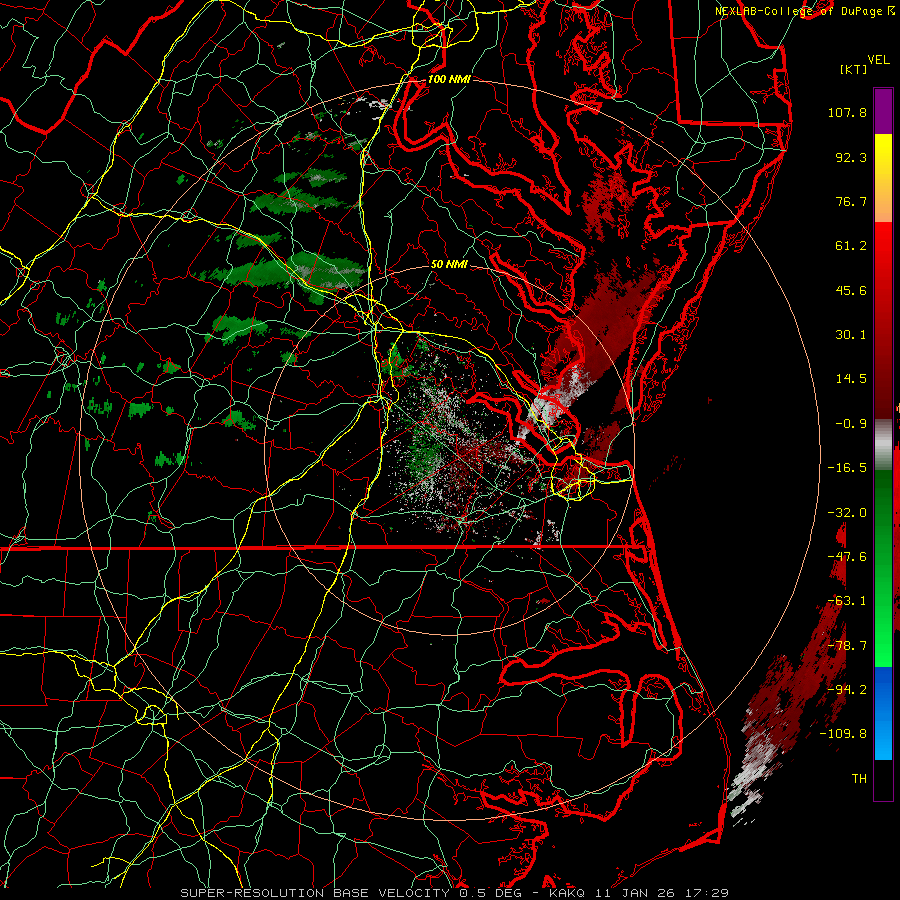Pick the gray segment of velocity color bar
Image resolution: width=900 pixels, height=900 pixels.
click(883, 445)
